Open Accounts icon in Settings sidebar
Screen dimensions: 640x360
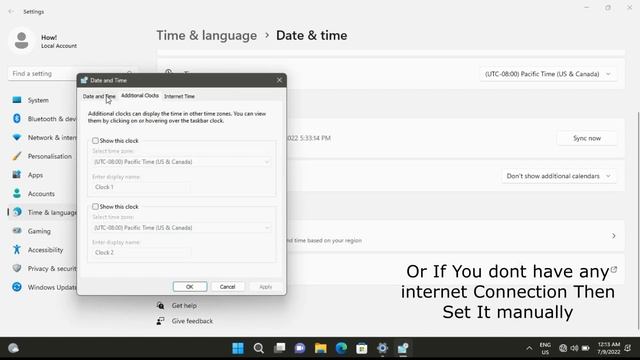[17, 193]
